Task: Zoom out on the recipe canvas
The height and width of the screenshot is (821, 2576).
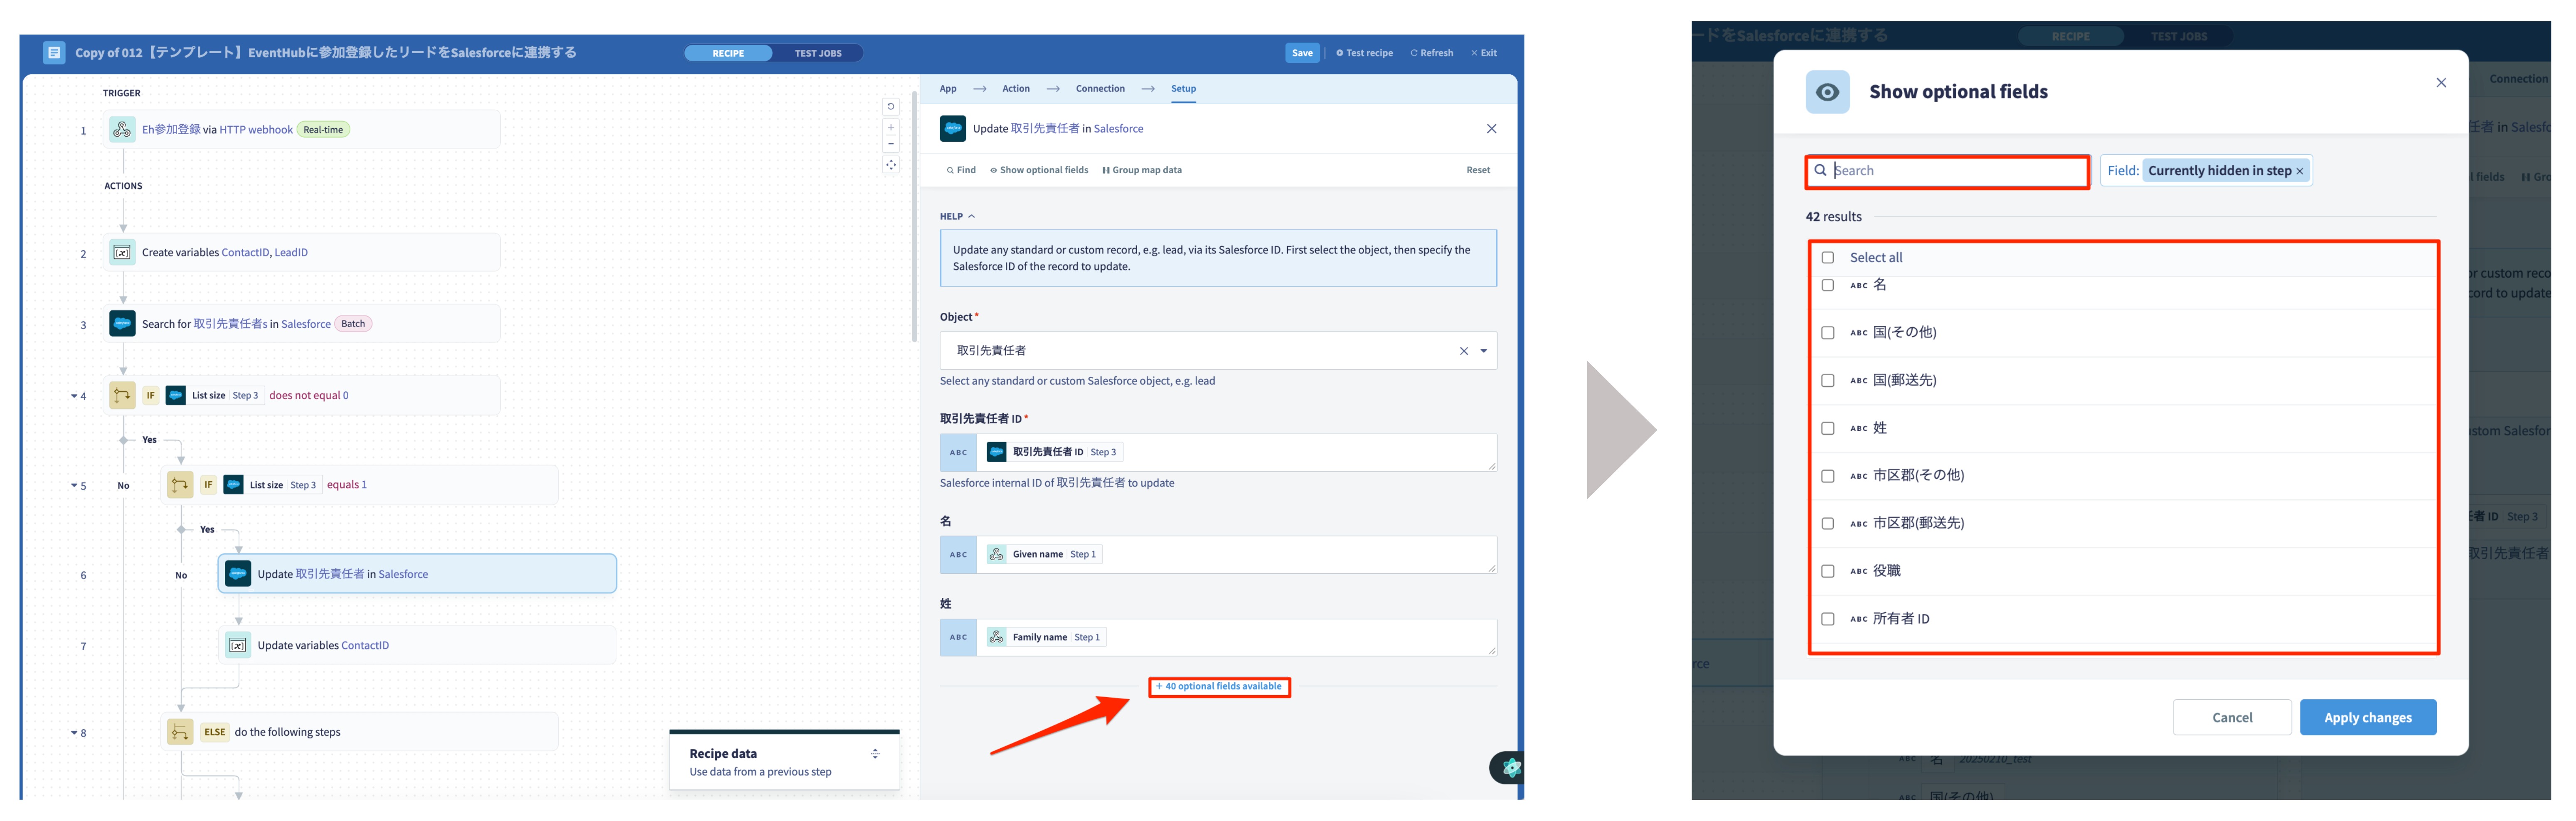Action: [x=891, y=144]
